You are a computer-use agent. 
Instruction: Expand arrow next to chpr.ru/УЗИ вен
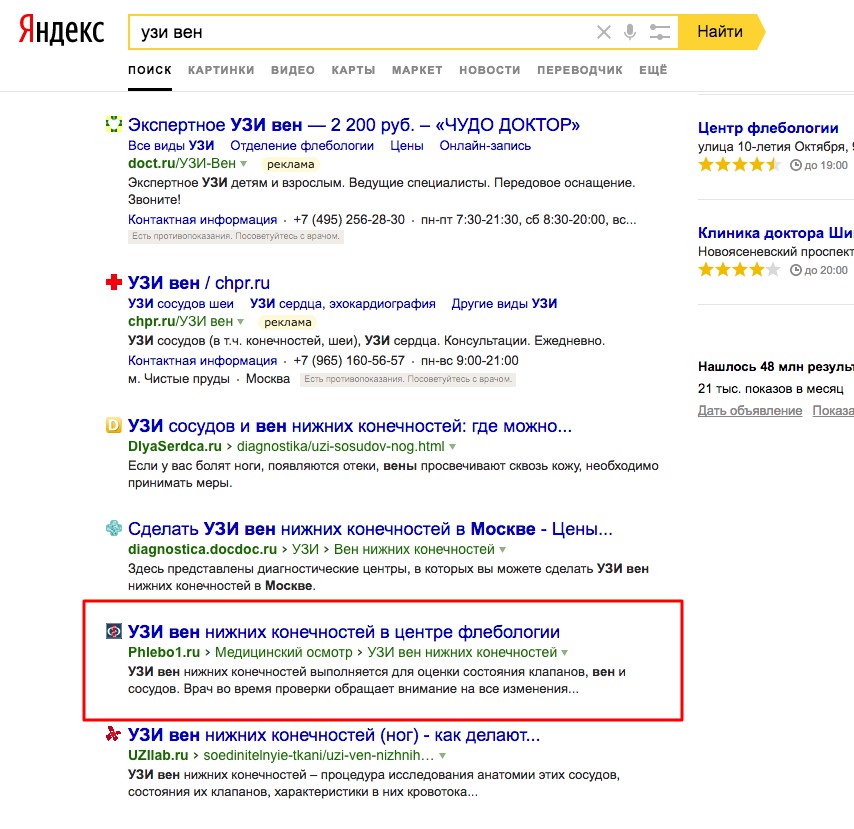[x=240, y=321]
